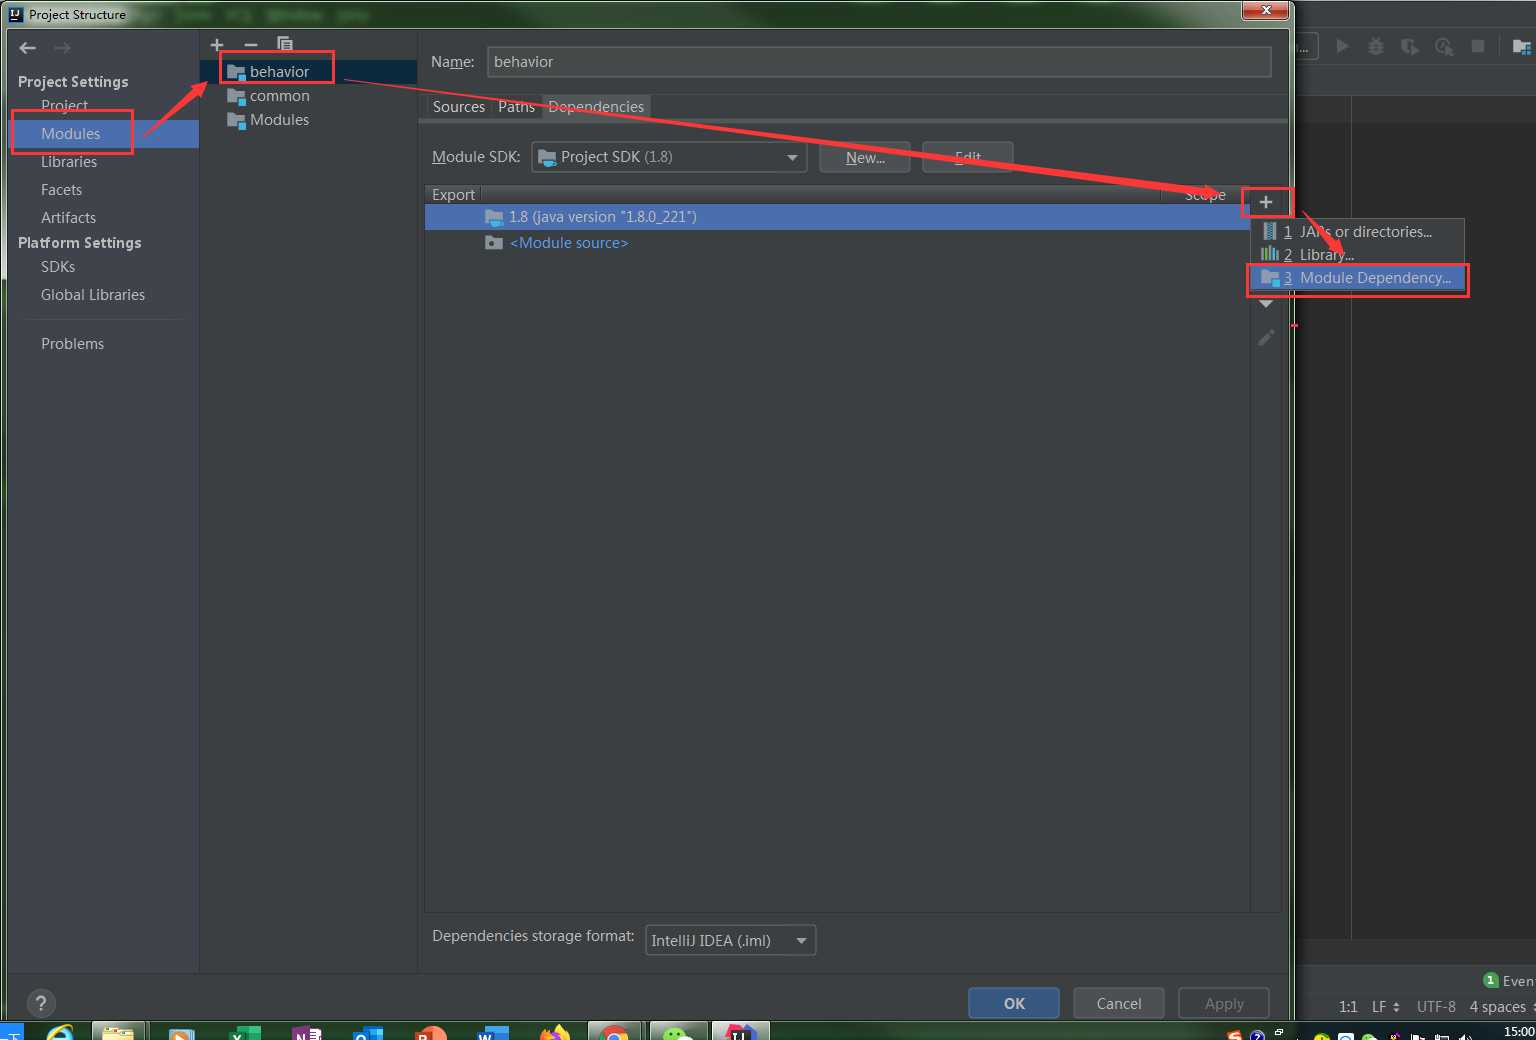Open the 4 spaces indent selector
1536x1040 pixels.
(1501, 1007)
